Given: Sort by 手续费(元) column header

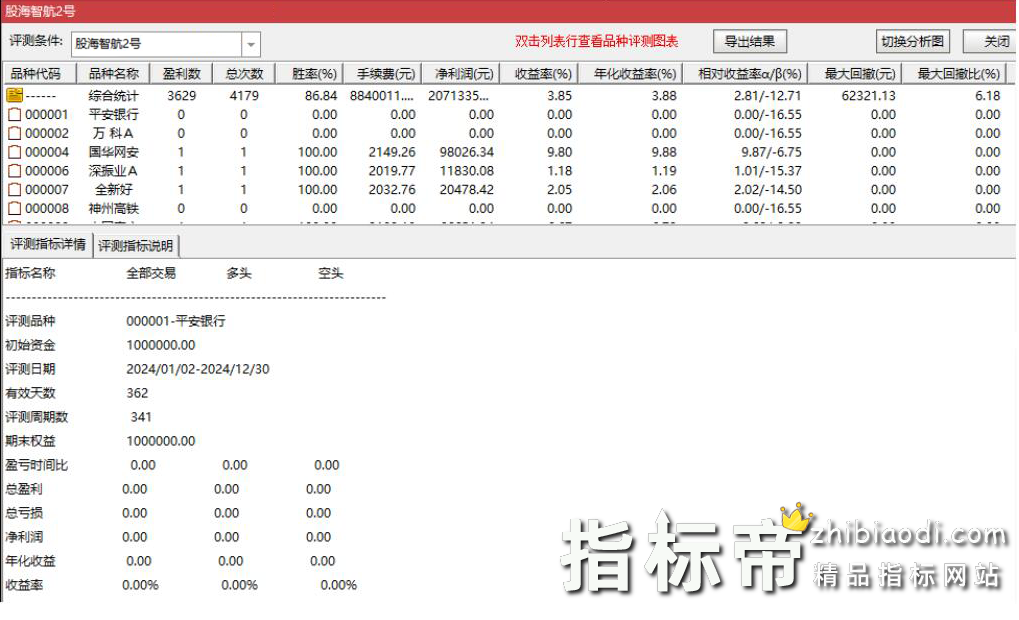Looking at the screenshot, I should (383, 73).
